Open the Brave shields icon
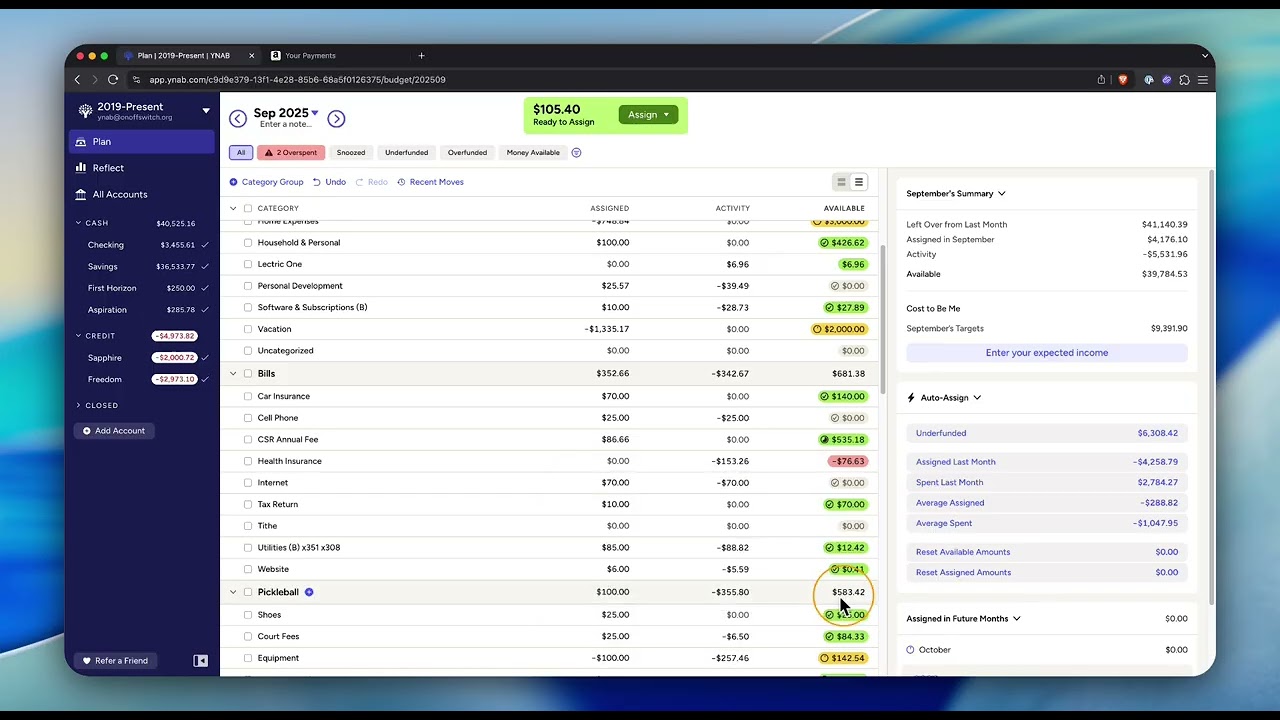The height and width of the screenshot is (720, 1280). 1123,80
